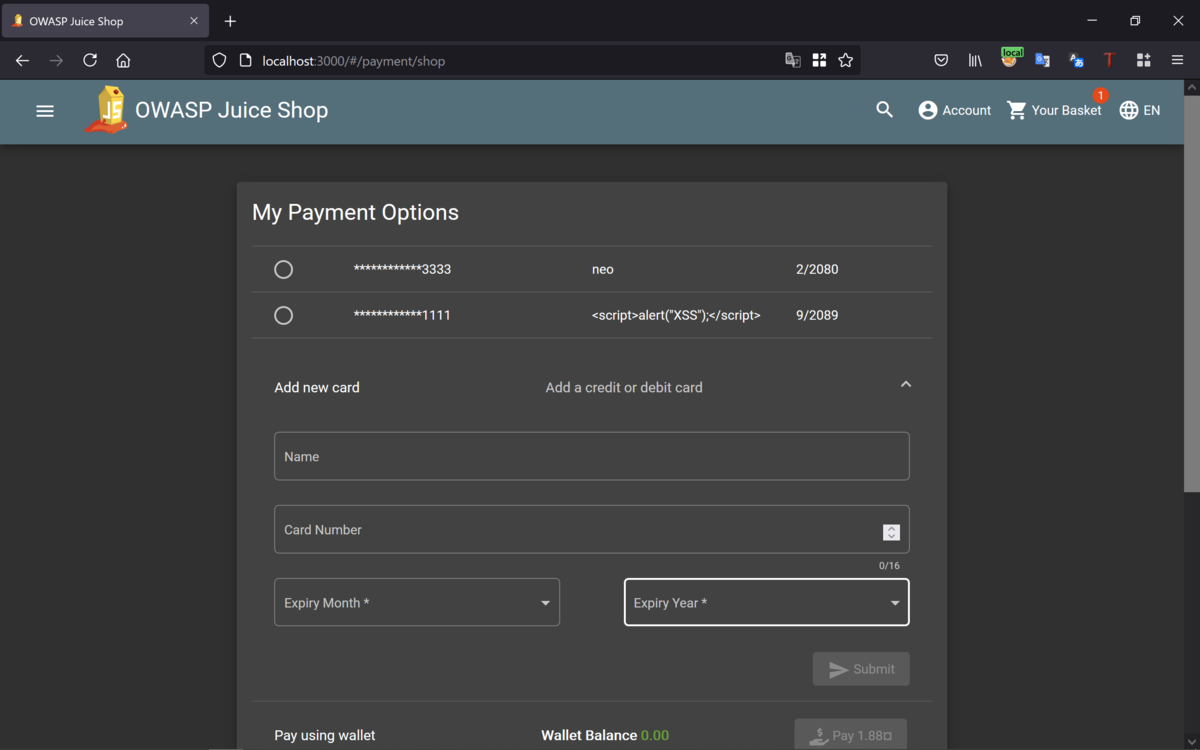Bookmark this page with the star

point(846,60)
